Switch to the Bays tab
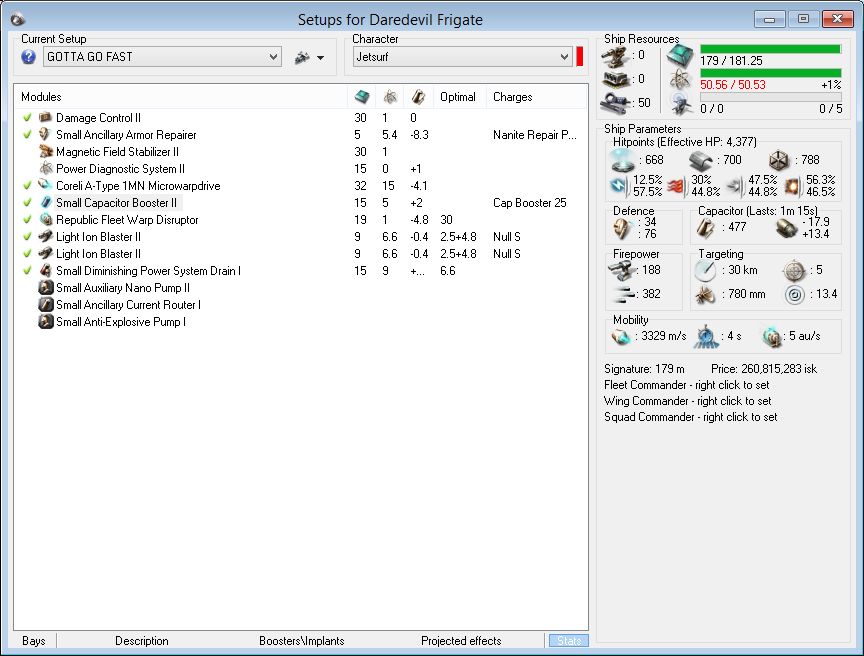Viewport: 864px width, 656px height. (x=34, y=641)
